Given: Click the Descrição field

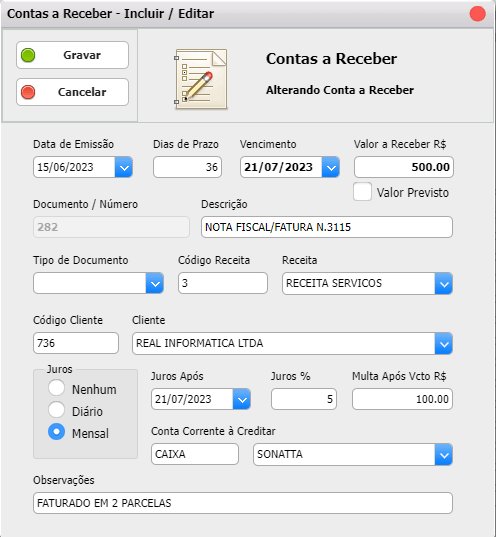Looking at the screenshot, I should point(327,227).
